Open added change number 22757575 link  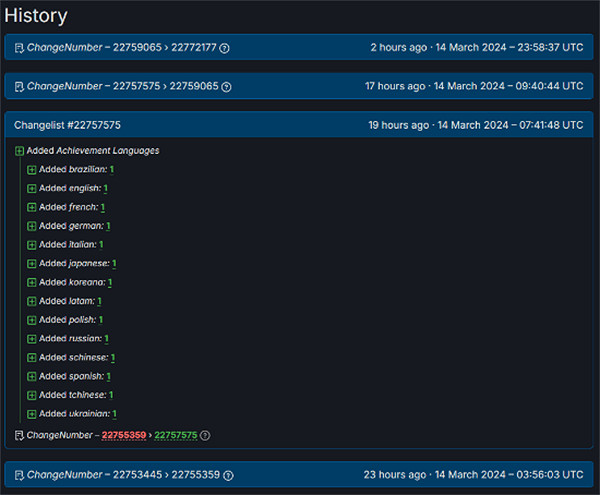[175, 435]
